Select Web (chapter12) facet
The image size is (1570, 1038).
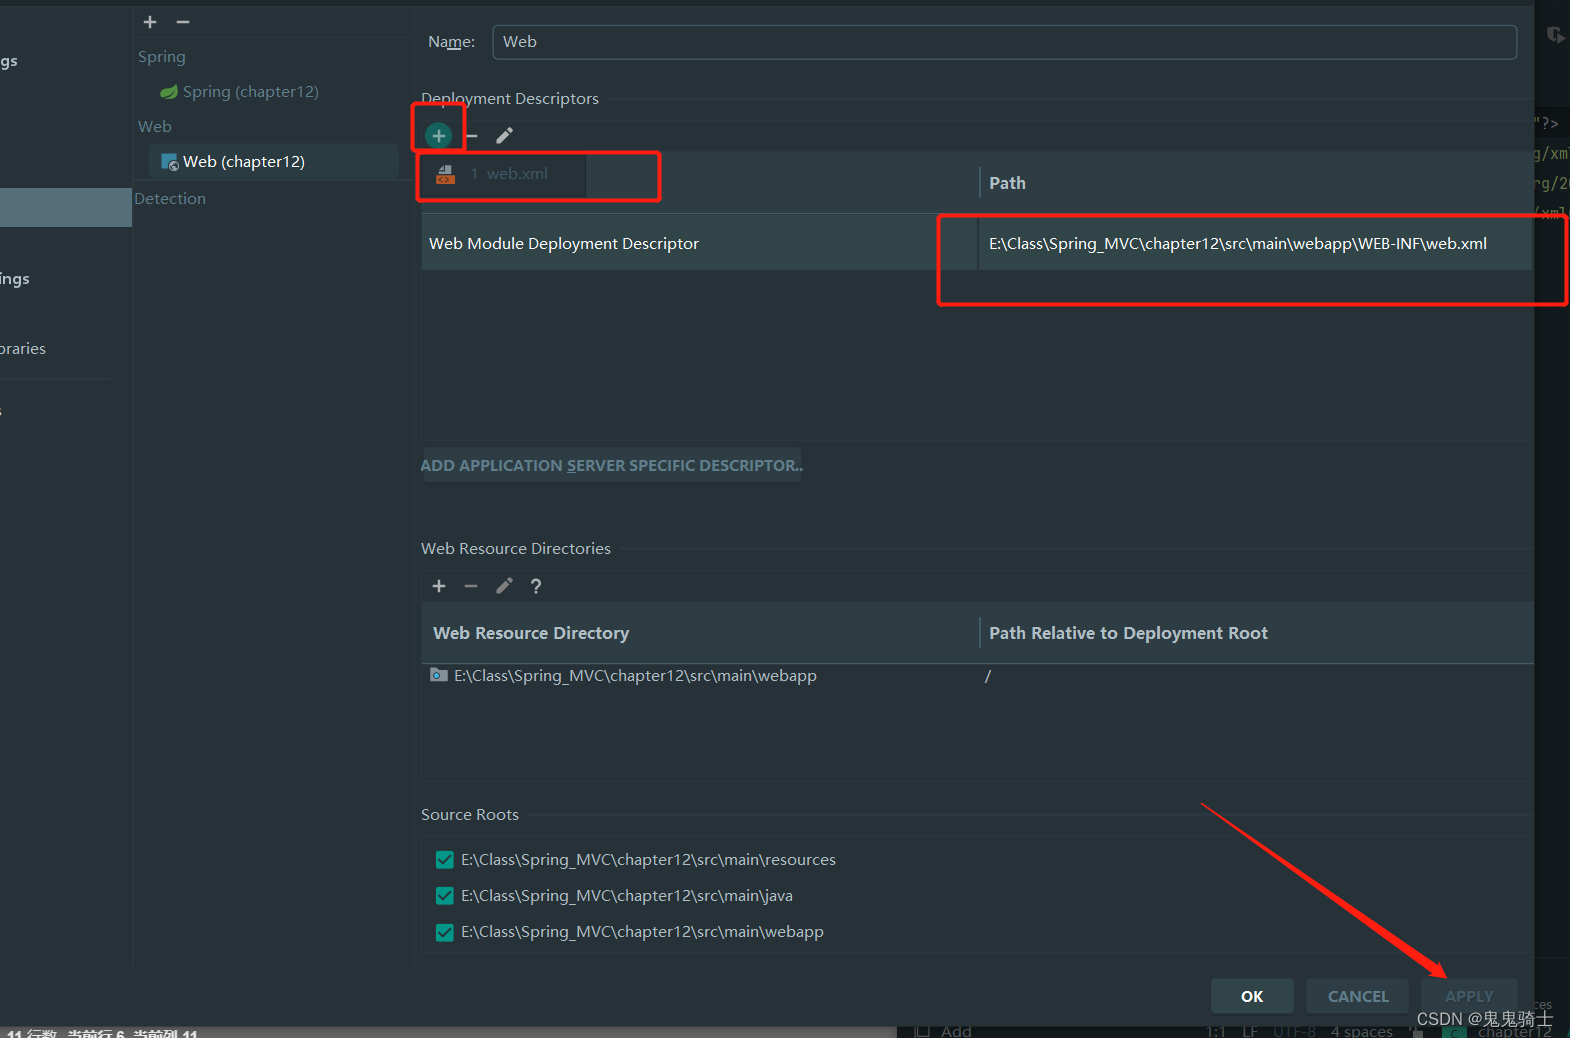(273, 162)
